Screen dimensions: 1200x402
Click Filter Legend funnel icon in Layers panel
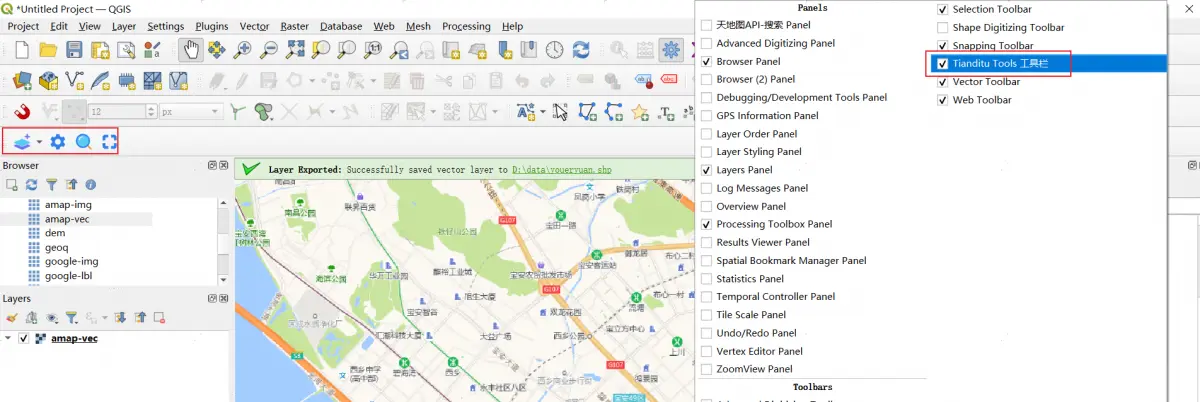tap(71, 317)
